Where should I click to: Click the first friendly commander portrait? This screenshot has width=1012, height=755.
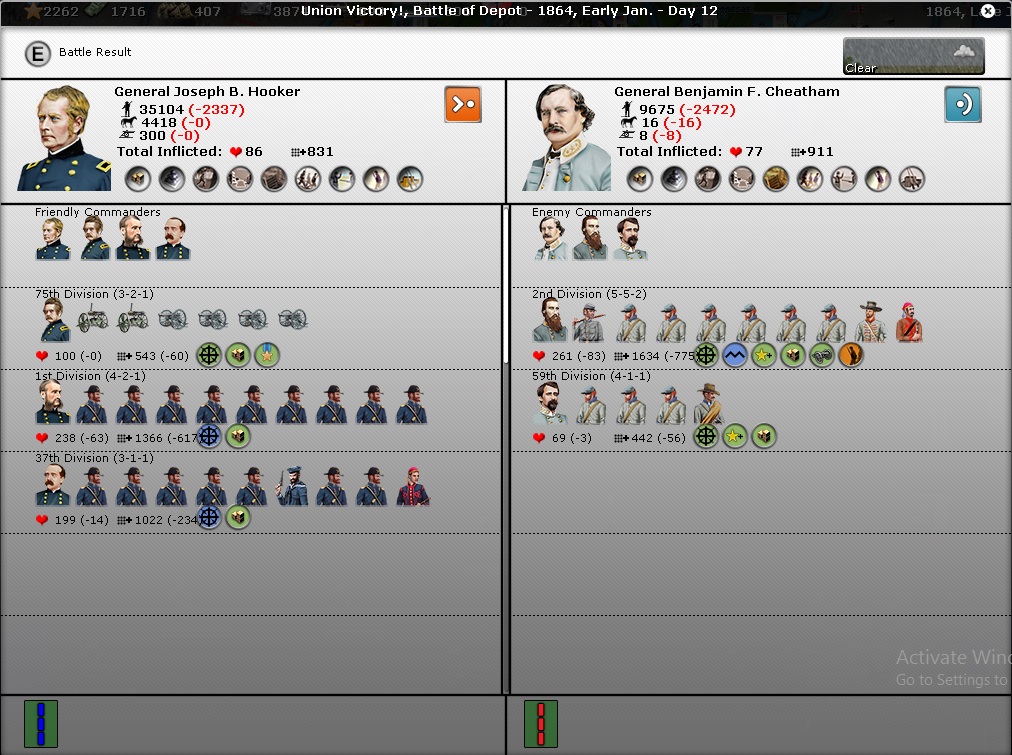point(52,240)
